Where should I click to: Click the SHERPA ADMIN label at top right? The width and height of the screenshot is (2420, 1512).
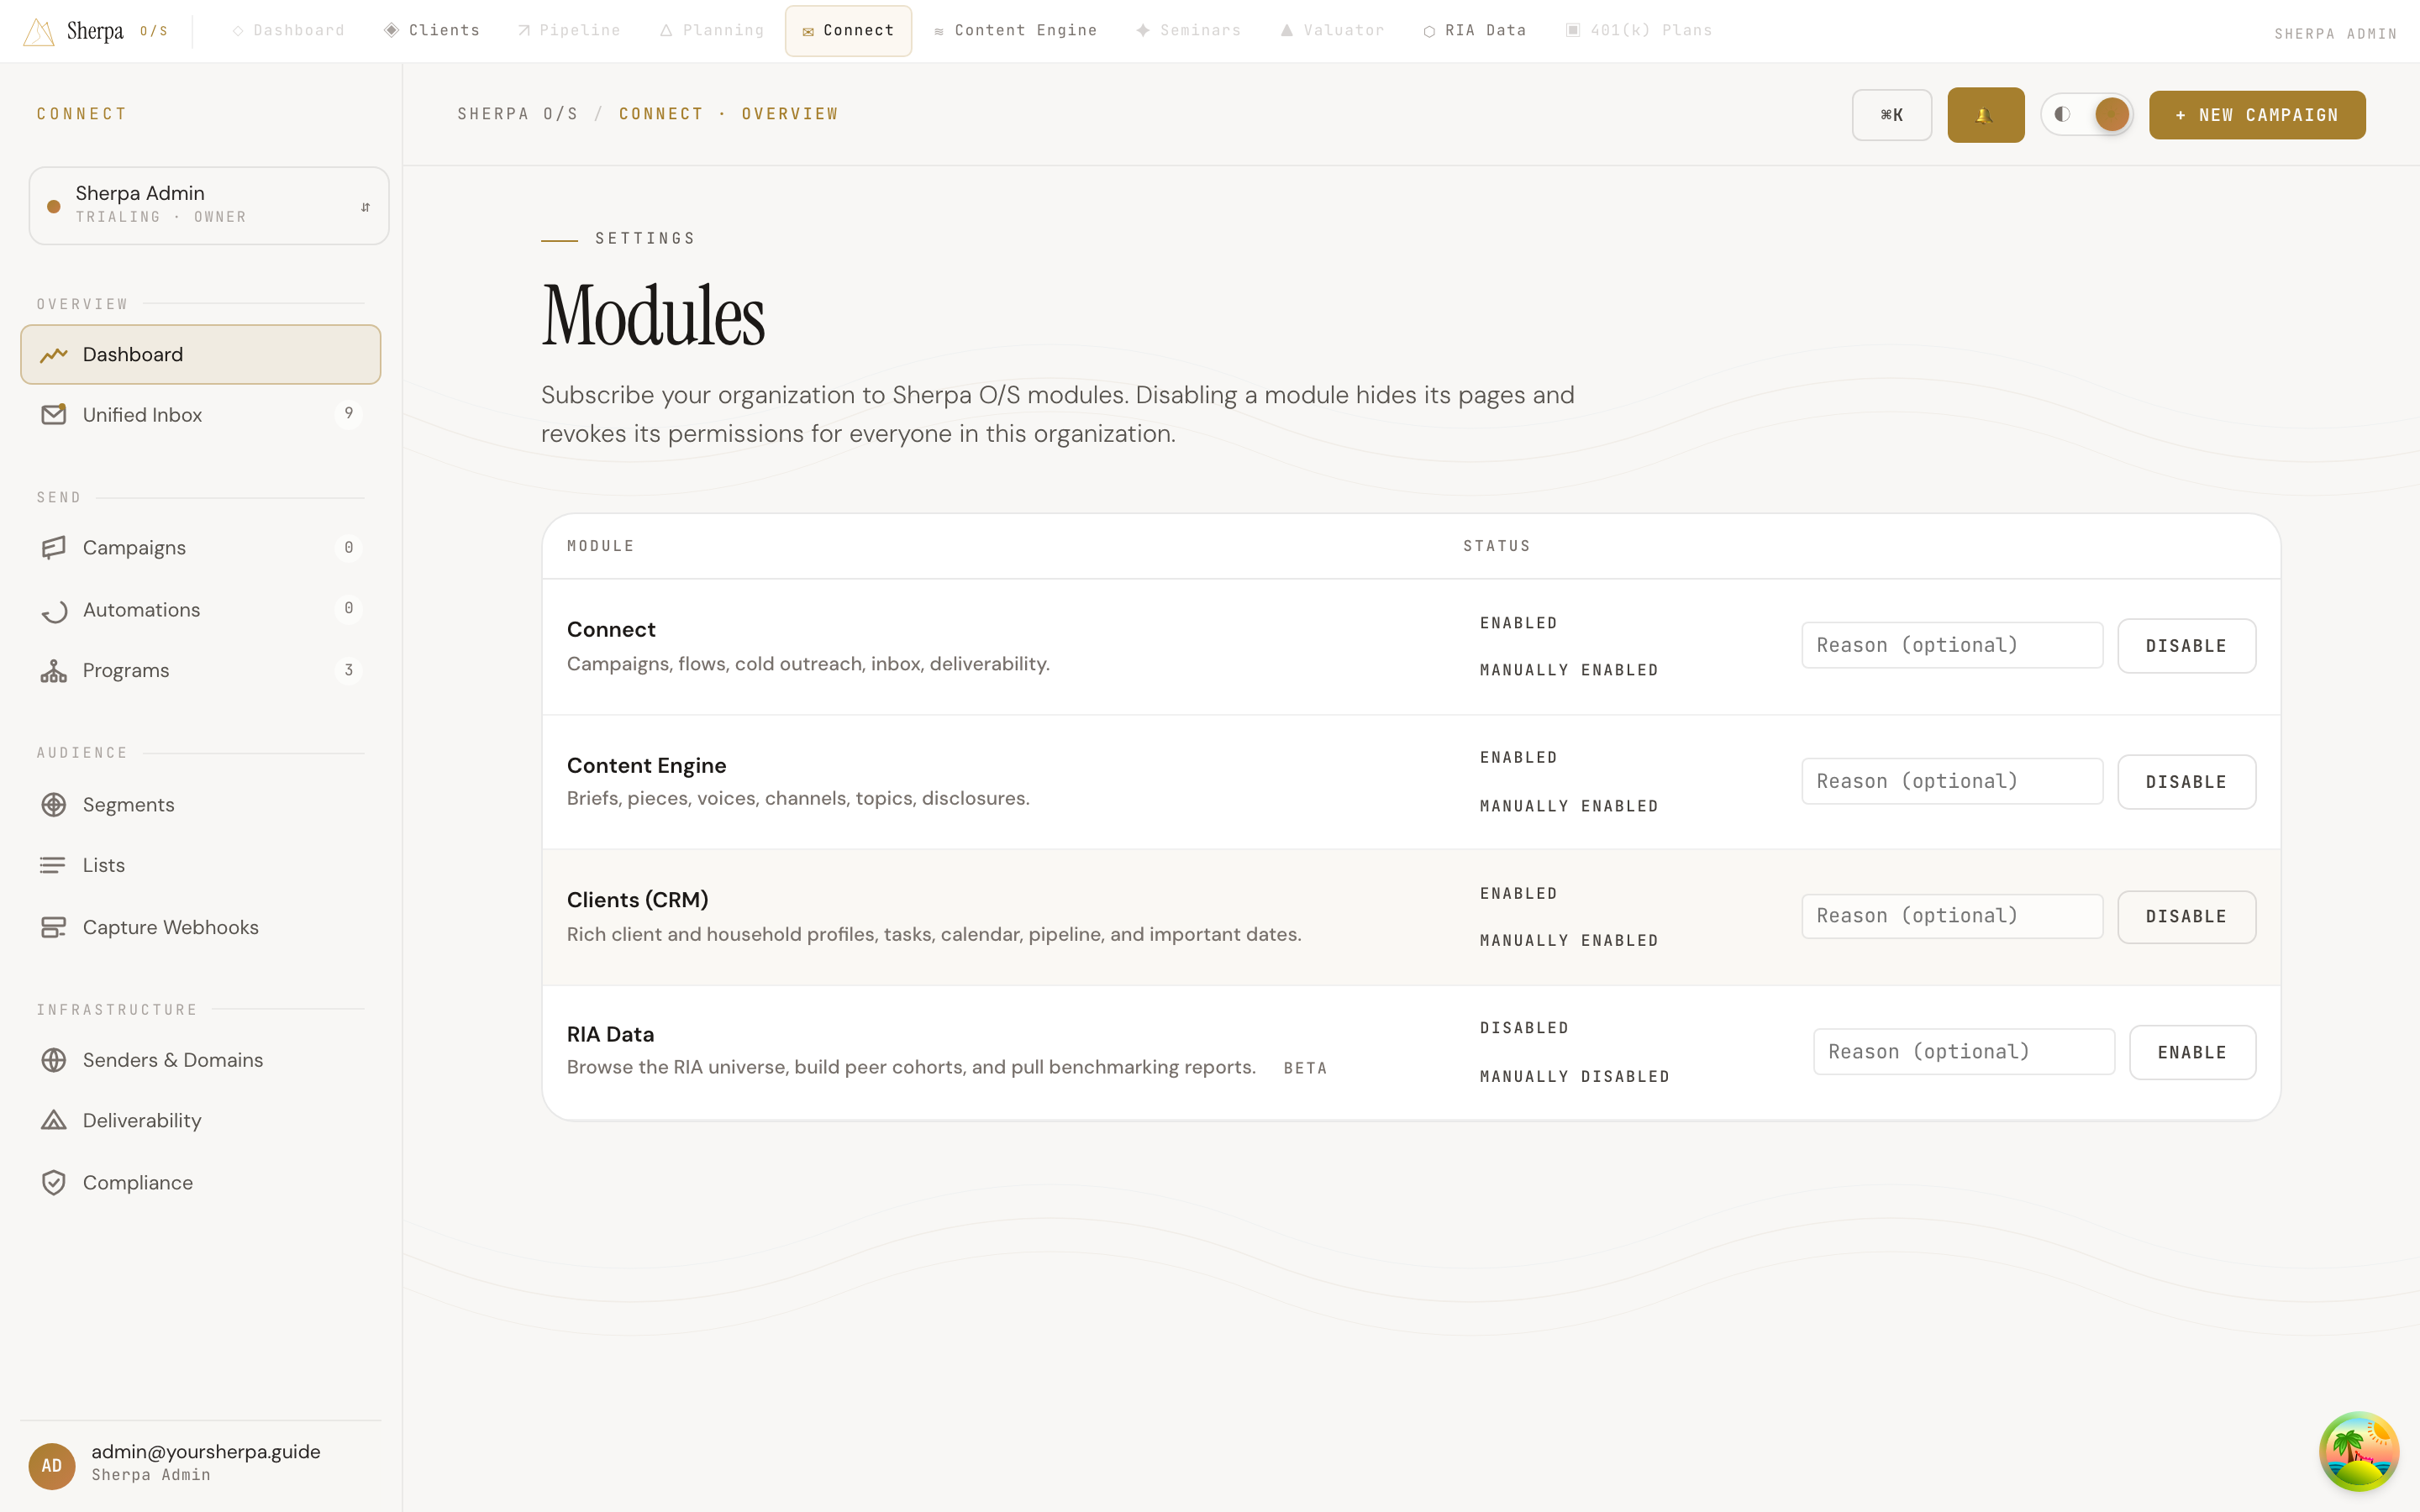point(2335,34)
